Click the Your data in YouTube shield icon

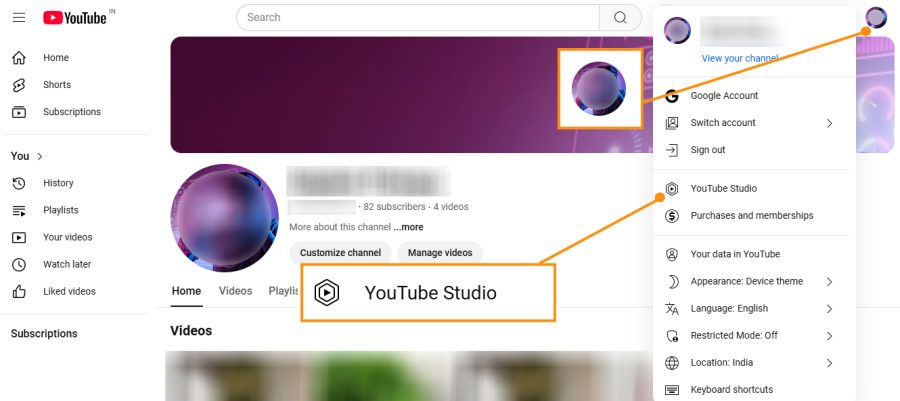click(x=672, y=254)
